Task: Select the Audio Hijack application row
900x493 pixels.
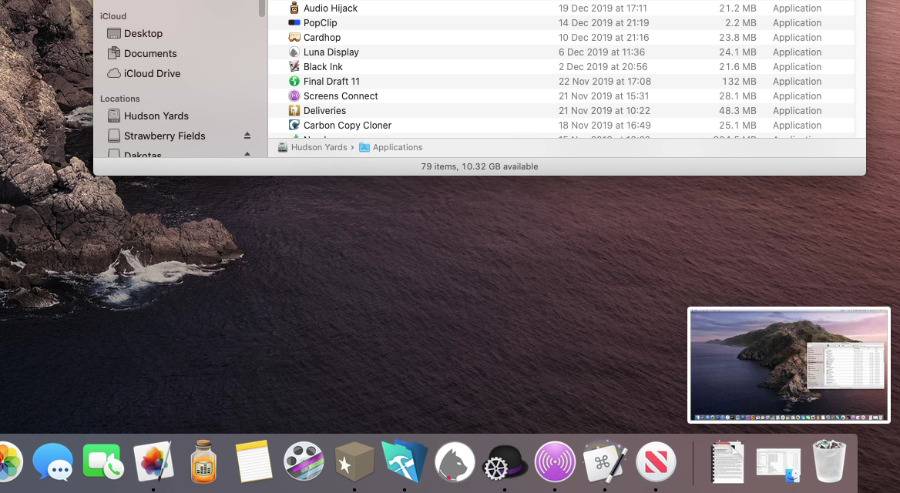Action: point(330,8)
